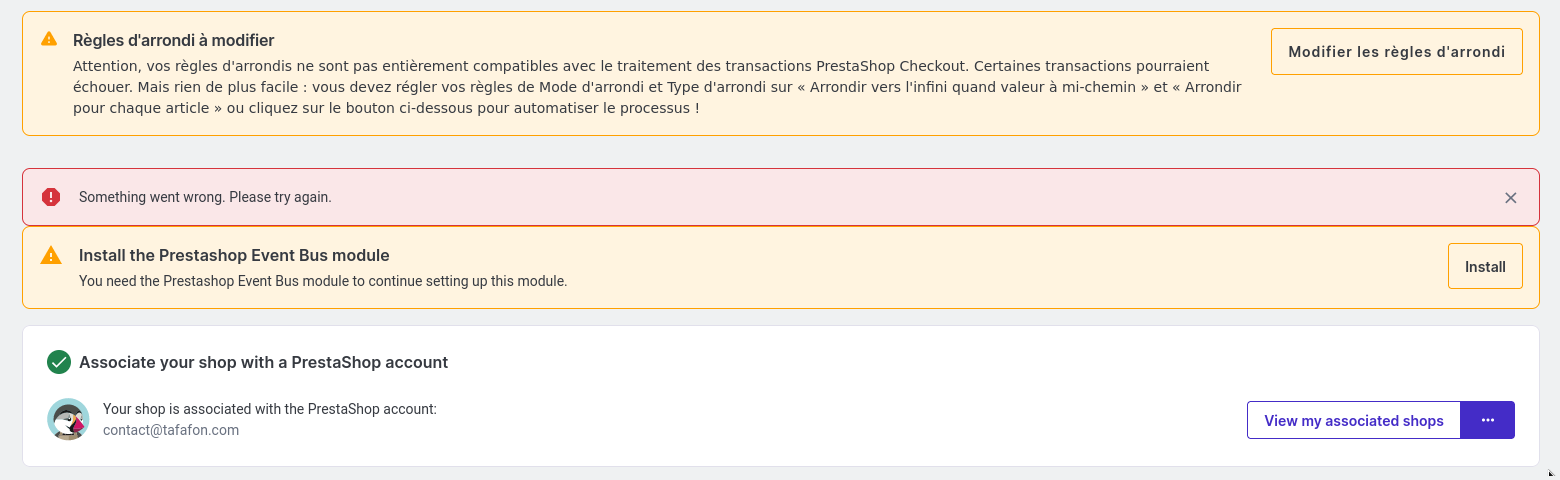Install the Prestashop Event Bus module
Image resolution: width=1560 pixels, height=480 pixels.
[1485, 267]
